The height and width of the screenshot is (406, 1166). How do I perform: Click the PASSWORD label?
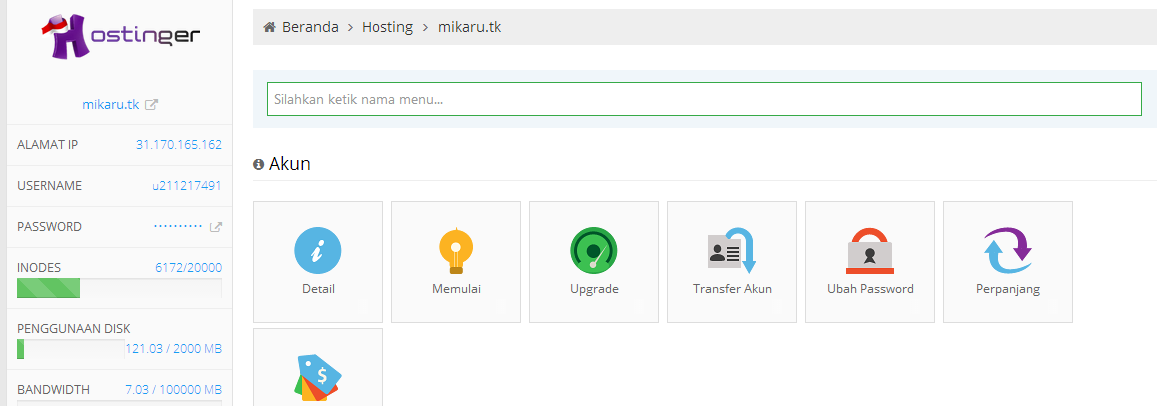50,227
